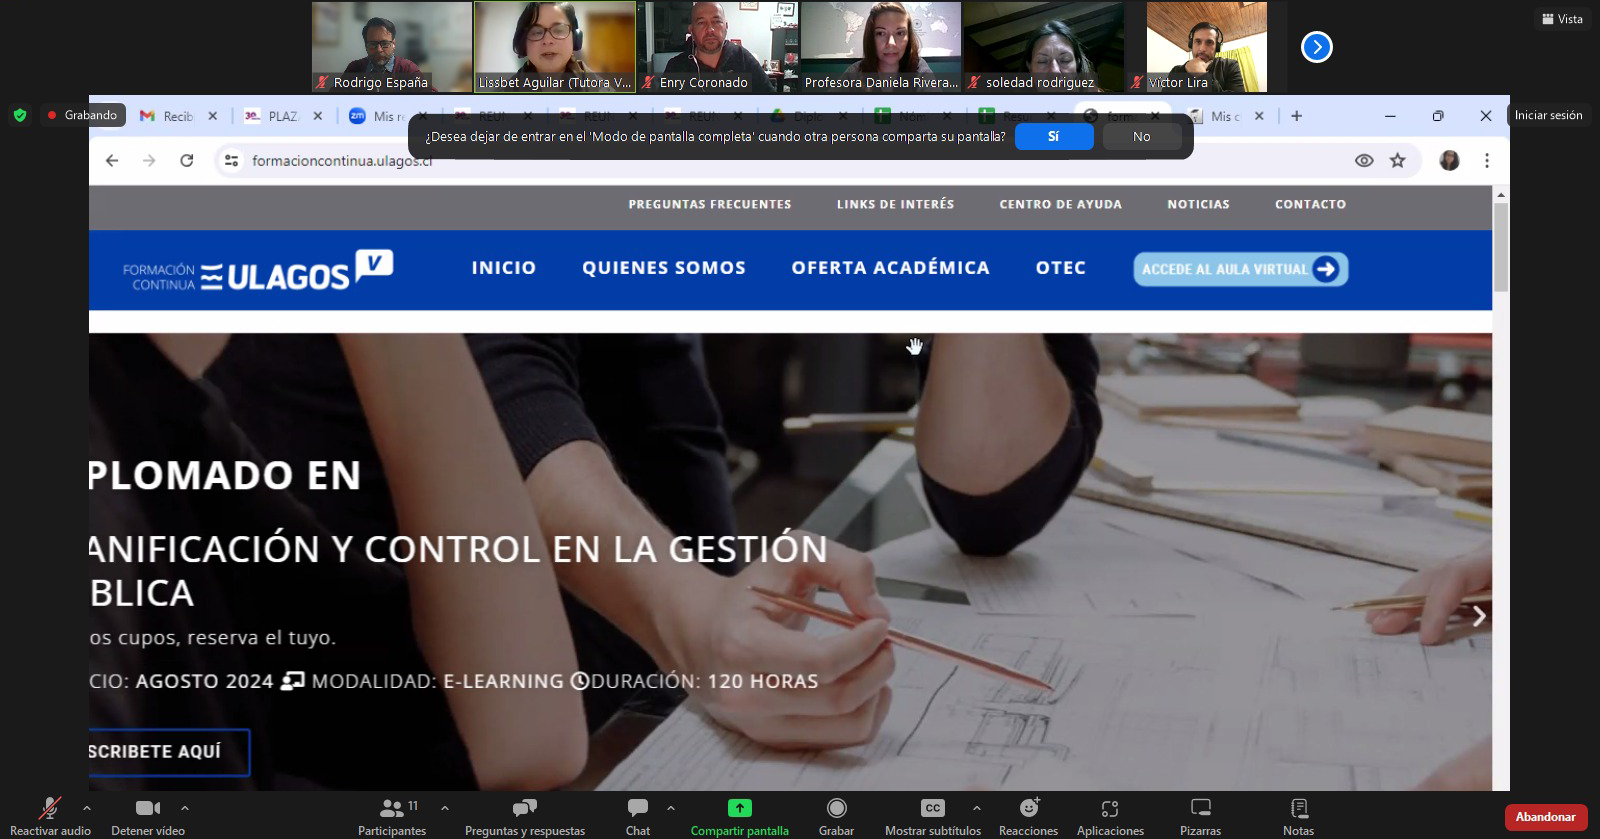1600x839 pixels.
Task: Open NOTICIAS link
Action: point(1198,204)
